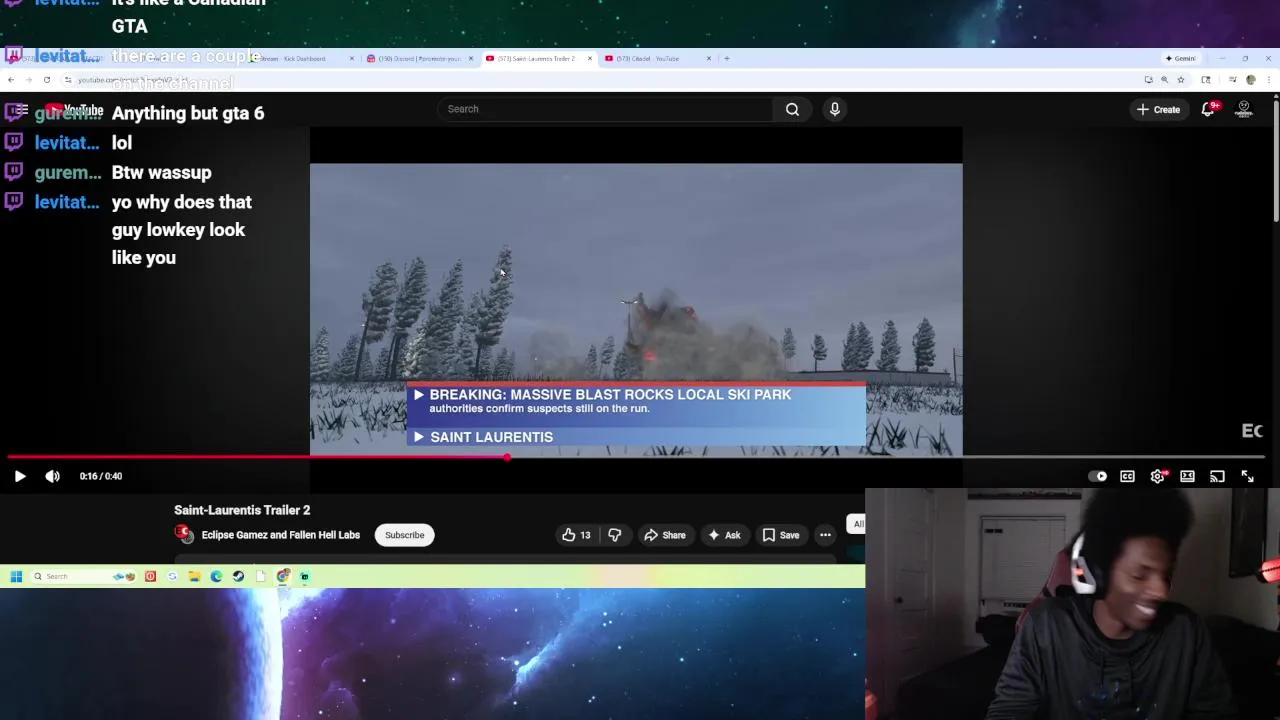This screenshot has height=720, width=1280.
Task: Cast video with Play on TV icon
Action: point(1217,477)
